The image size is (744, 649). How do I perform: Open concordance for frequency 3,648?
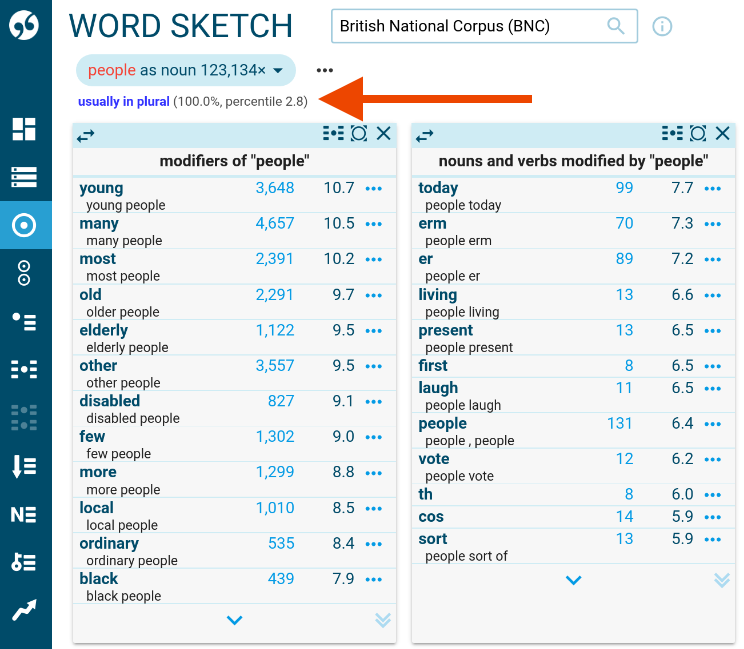(x=275, y=188)
